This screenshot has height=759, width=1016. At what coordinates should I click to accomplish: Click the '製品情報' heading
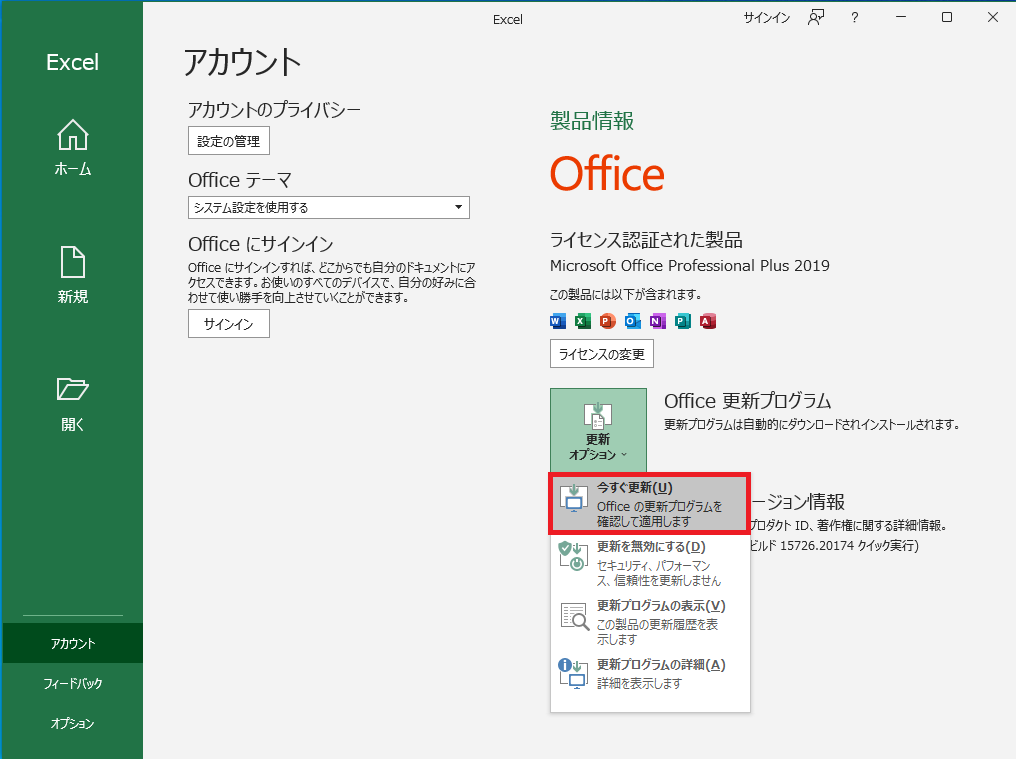point(592,121)
